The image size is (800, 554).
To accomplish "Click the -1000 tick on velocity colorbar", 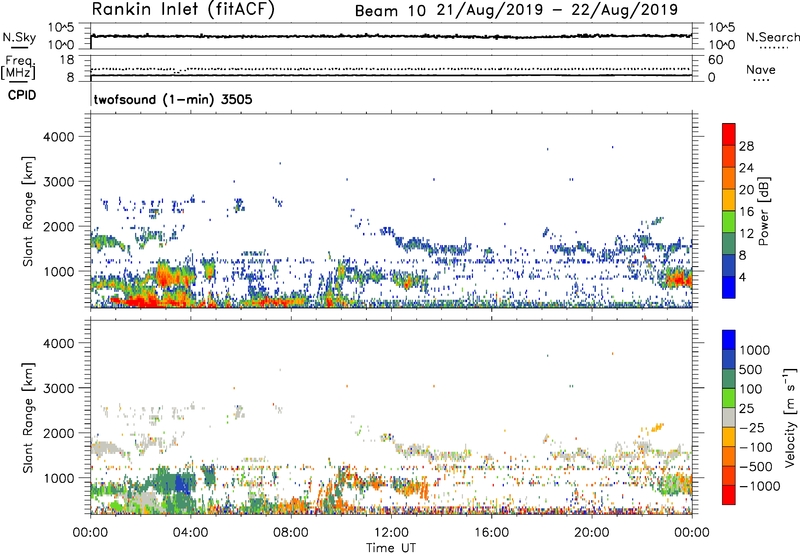I will [759, 486].
